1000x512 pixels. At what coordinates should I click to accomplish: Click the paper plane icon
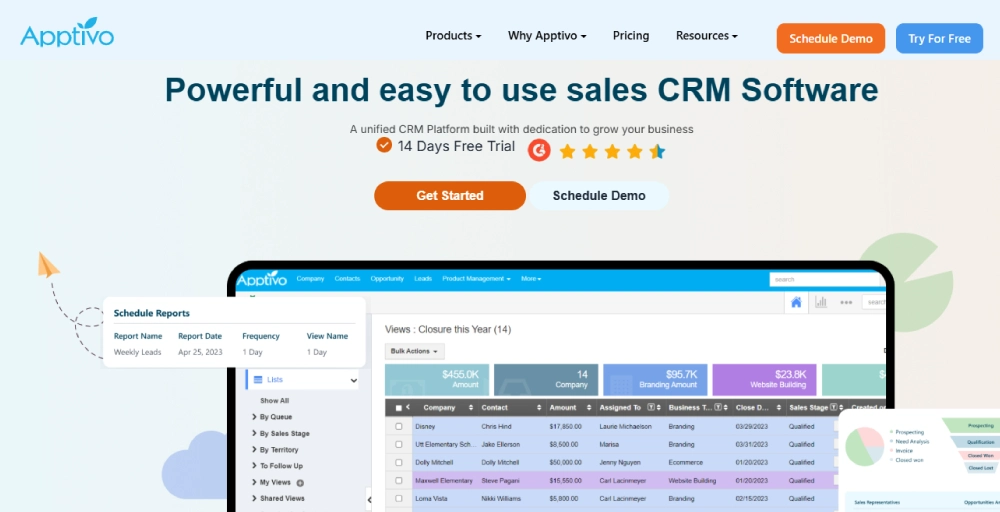48,264
